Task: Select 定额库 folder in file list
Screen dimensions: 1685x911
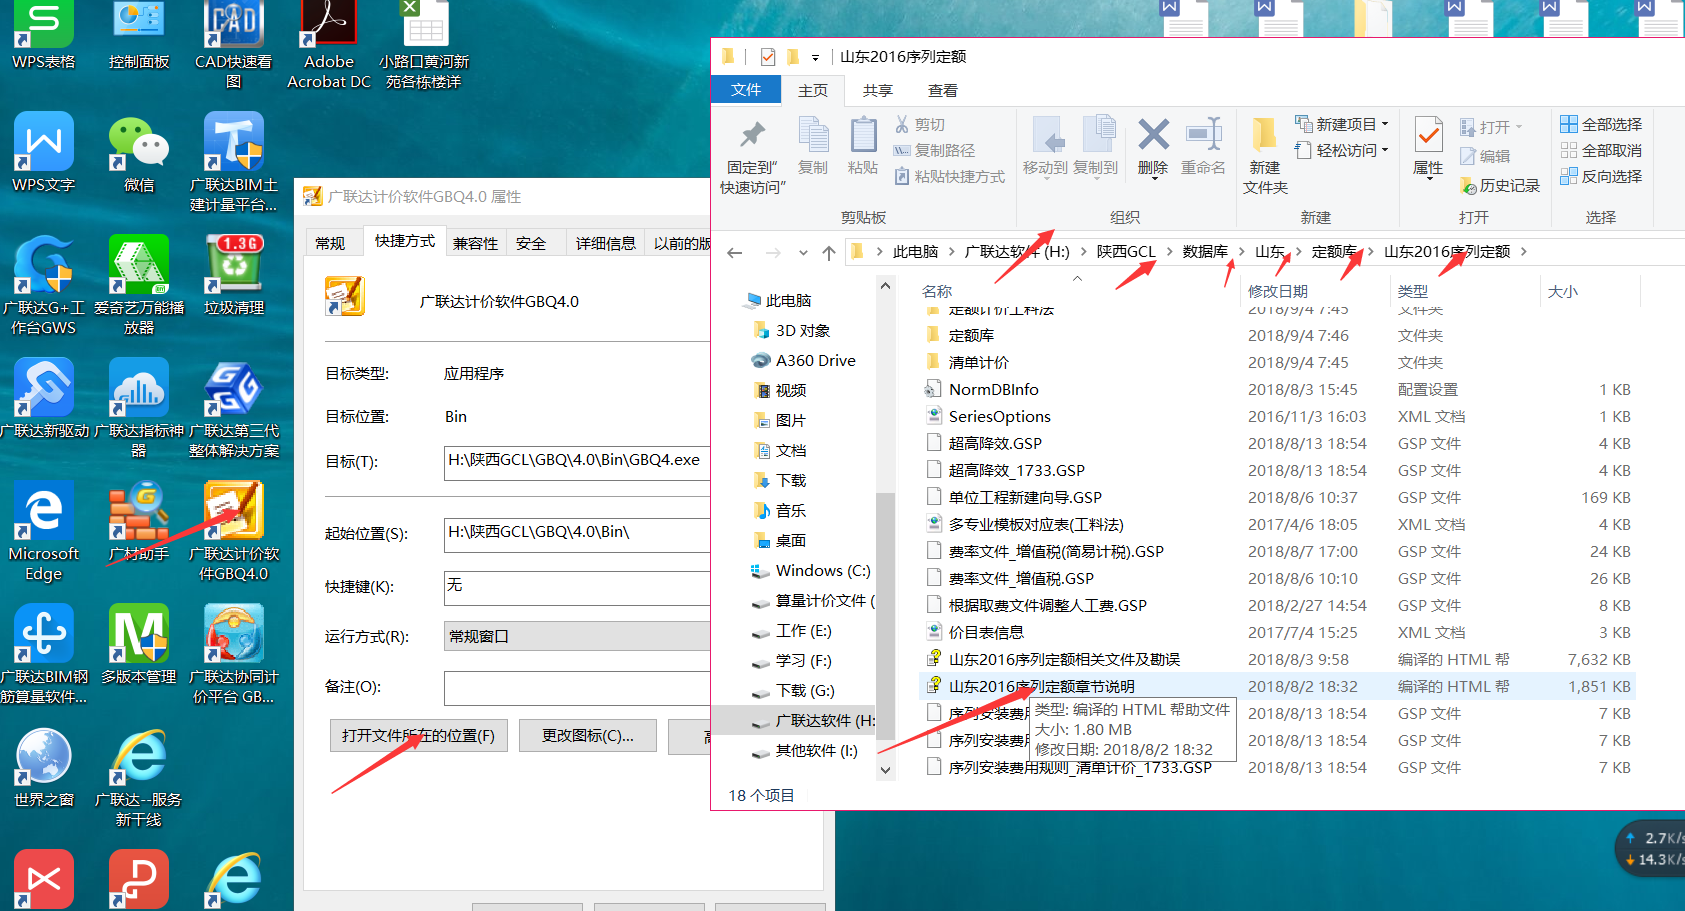Action: pyautogui.click(x=970, y=335)
